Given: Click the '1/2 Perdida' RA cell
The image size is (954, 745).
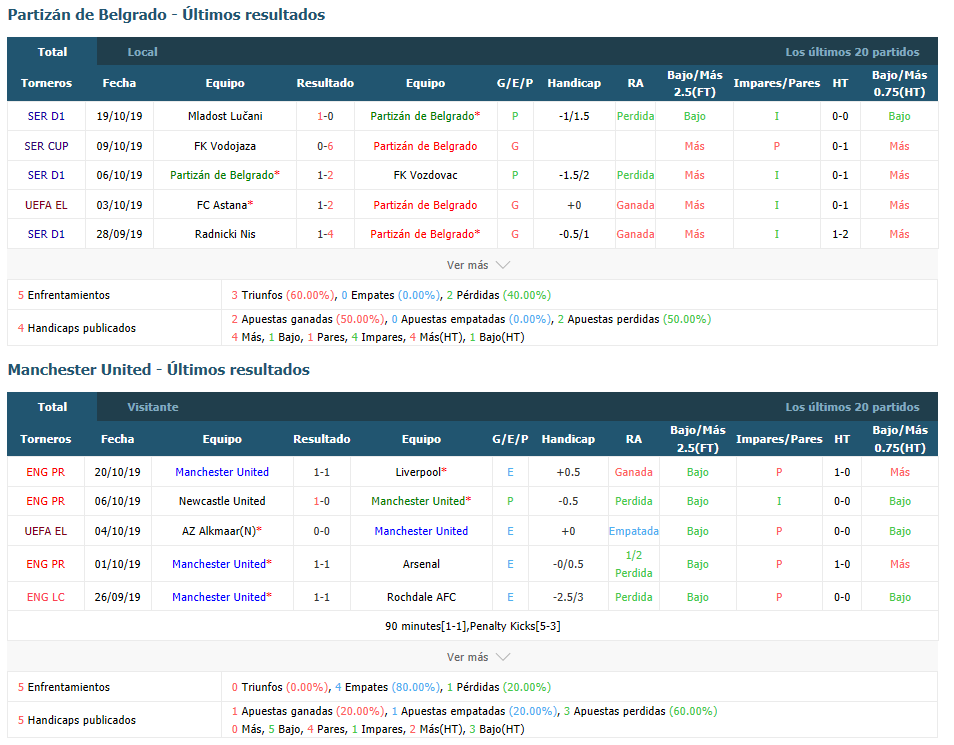Looking at the screenshot, I should (633, 564).
